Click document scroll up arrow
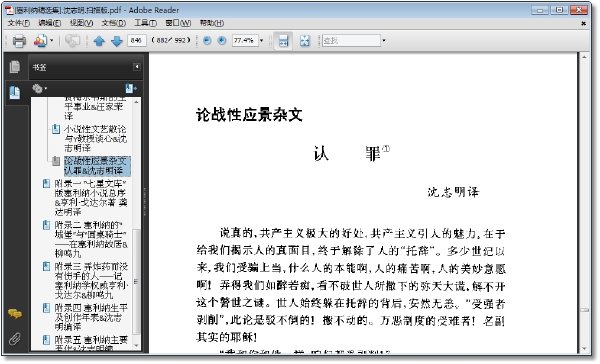The width and height of the screenshot is (600, 364). point(584,57)
